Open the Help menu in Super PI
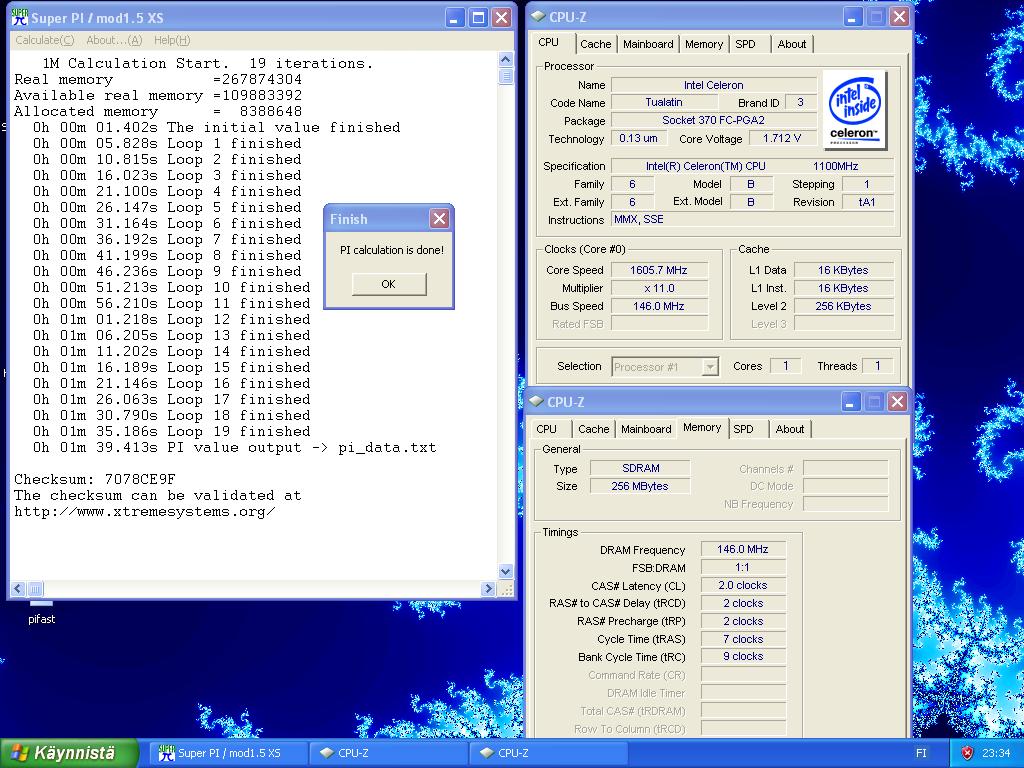The width and height of the screenshot is (1024, 768). coord(172,40)
